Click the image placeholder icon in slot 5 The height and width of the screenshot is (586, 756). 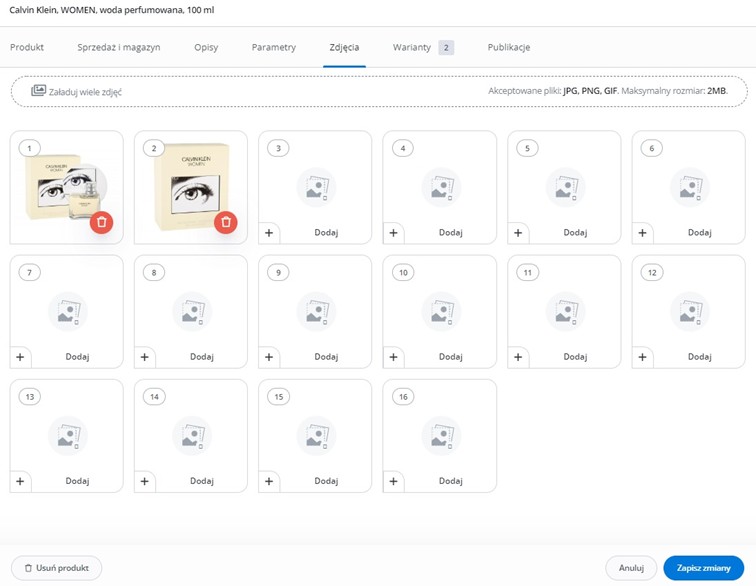point(565,187)
